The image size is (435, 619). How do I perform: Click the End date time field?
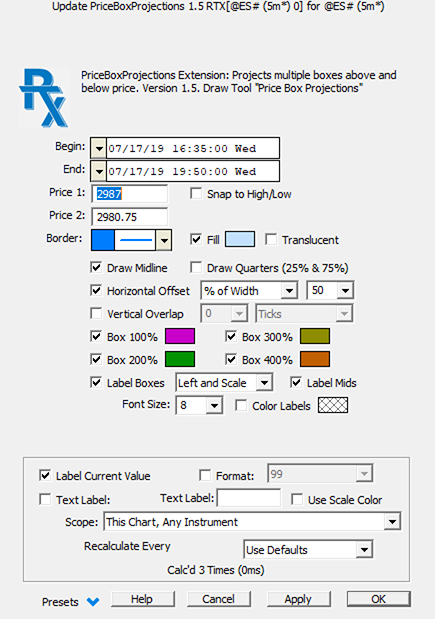[193, 171]
